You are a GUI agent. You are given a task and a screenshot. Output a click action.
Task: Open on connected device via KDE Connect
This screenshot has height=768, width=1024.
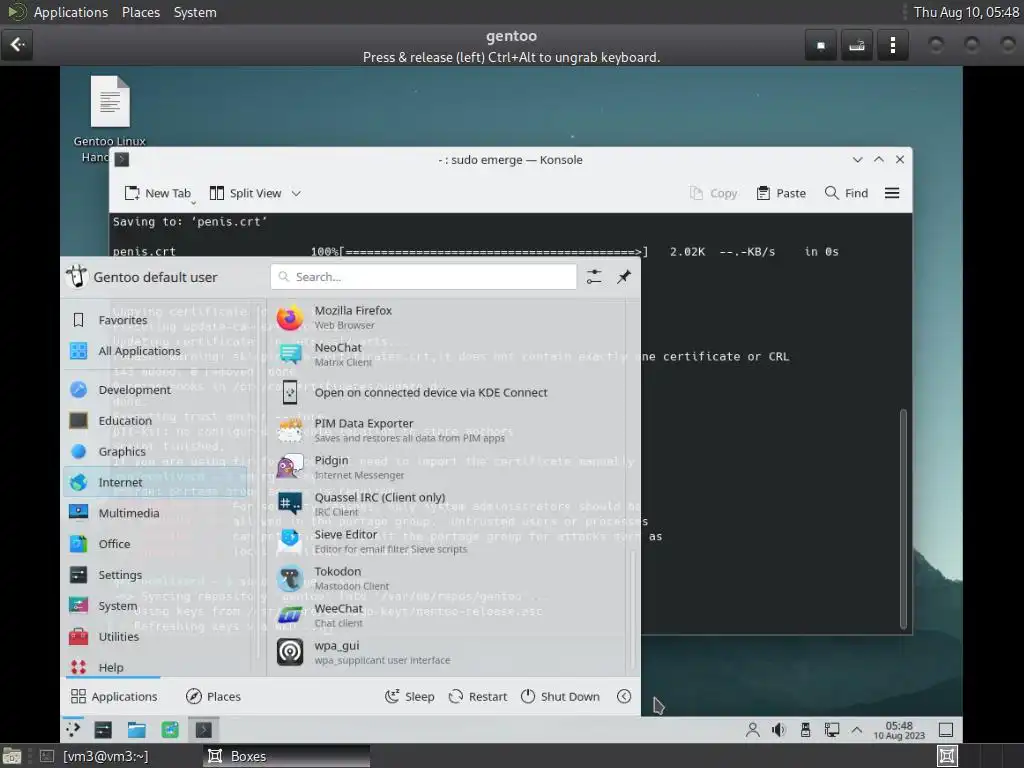point(448,392)
